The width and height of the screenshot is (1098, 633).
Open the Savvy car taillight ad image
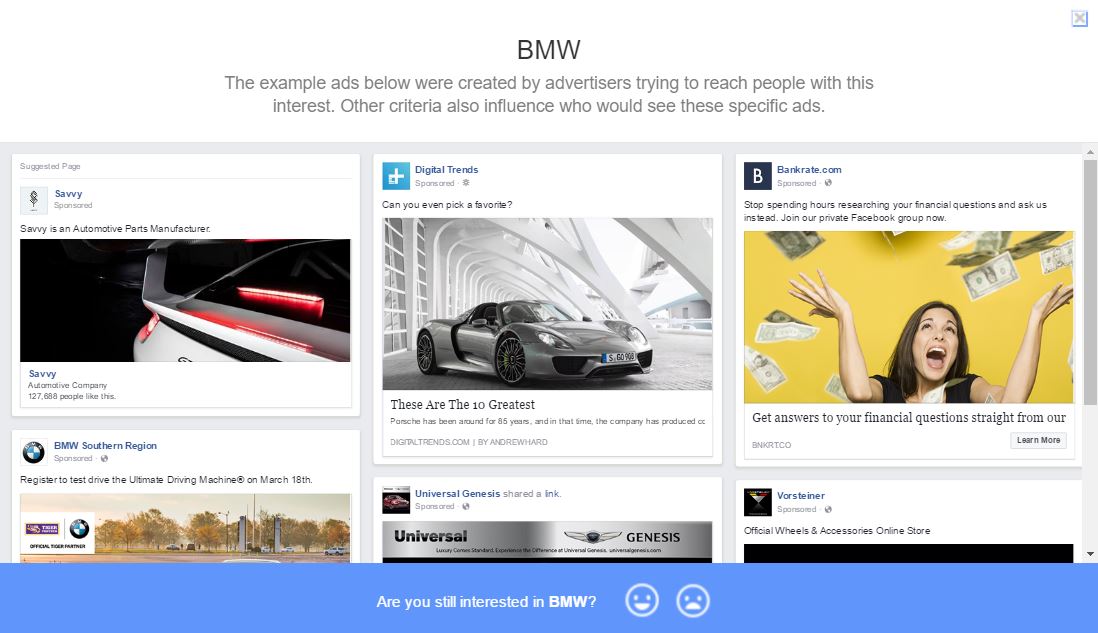coord(185,300)
